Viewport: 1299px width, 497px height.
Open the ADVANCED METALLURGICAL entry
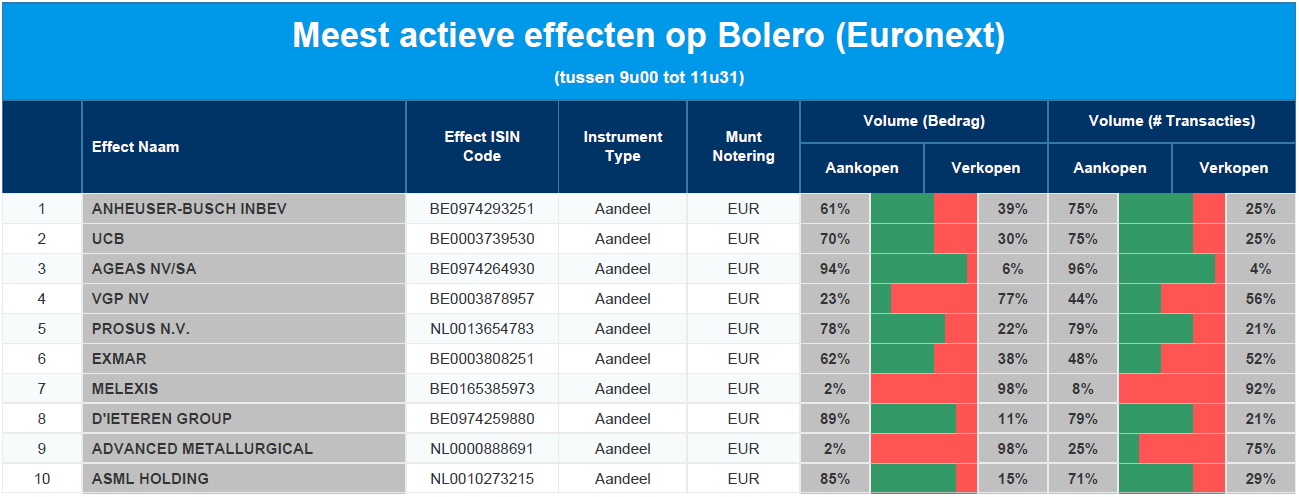tap(202, 449)
